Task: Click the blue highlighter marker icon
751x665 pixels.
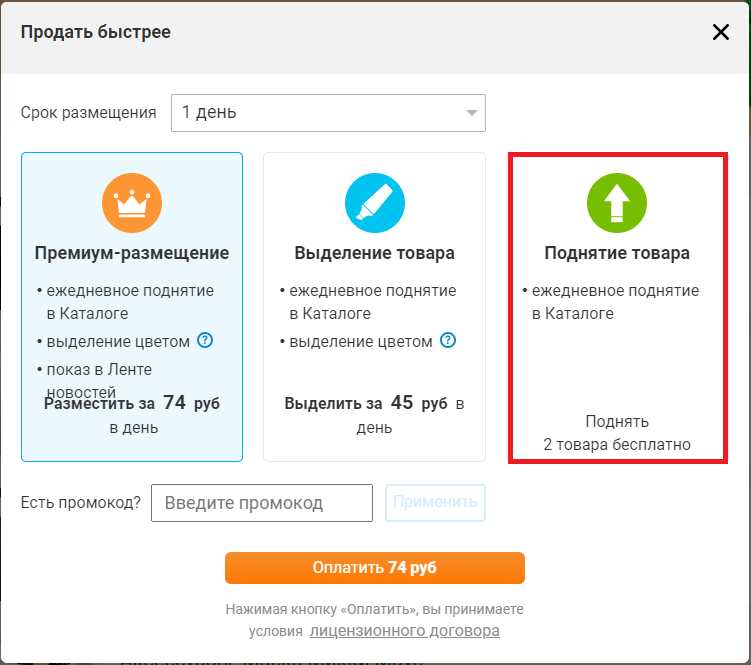Action: tap(375, 203)
